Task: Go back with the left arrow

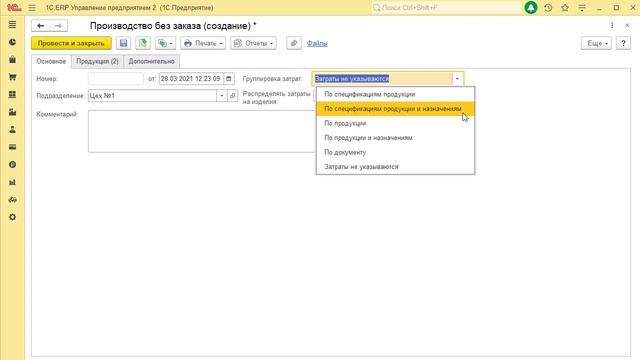Action: click(x=40, y=26)
